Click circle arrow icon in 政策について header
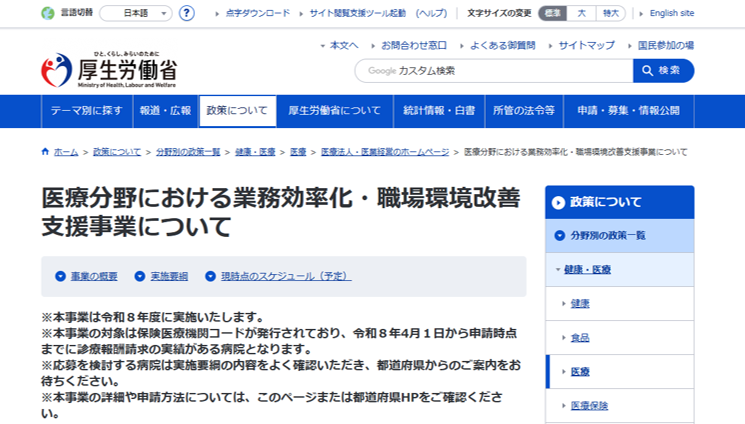745x424 pixels. [x=558, y=203]
